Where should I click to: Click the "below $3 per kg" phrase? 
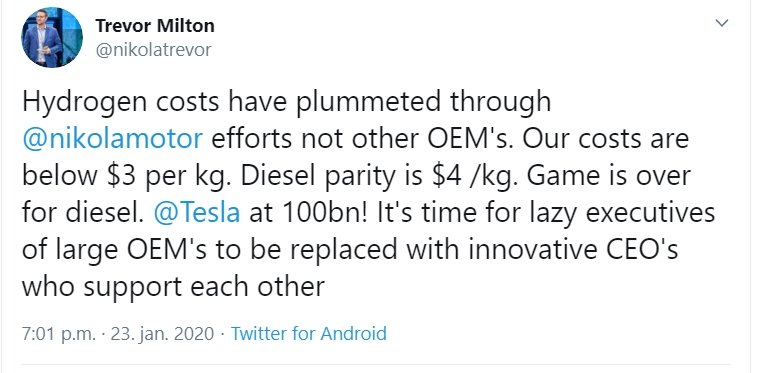tap(126, 176)
